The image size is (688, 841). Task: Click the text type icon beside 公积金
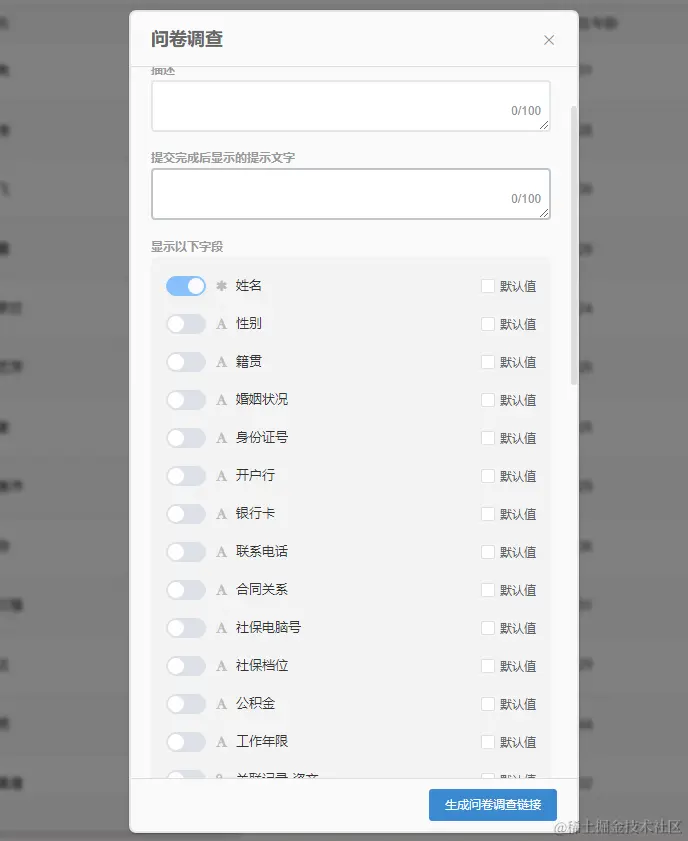point(221,704)
